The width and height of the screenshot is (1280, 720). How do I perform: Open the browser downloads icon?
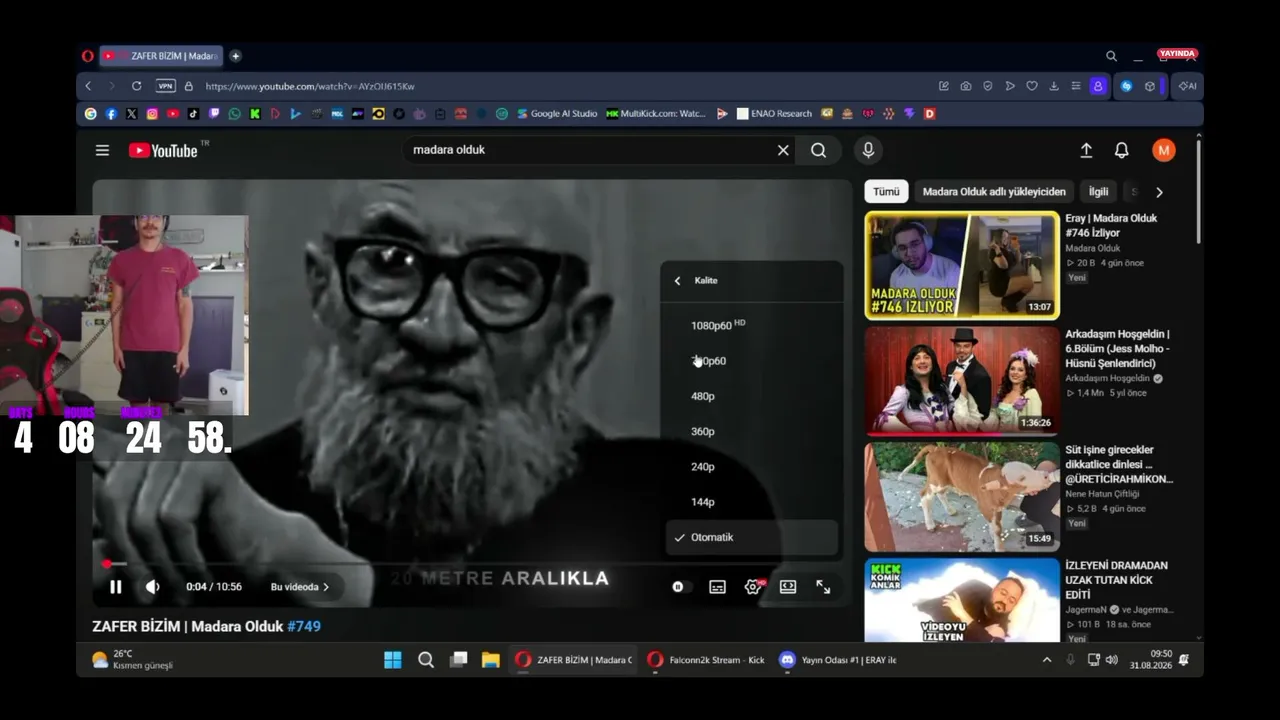[1054, 86]
